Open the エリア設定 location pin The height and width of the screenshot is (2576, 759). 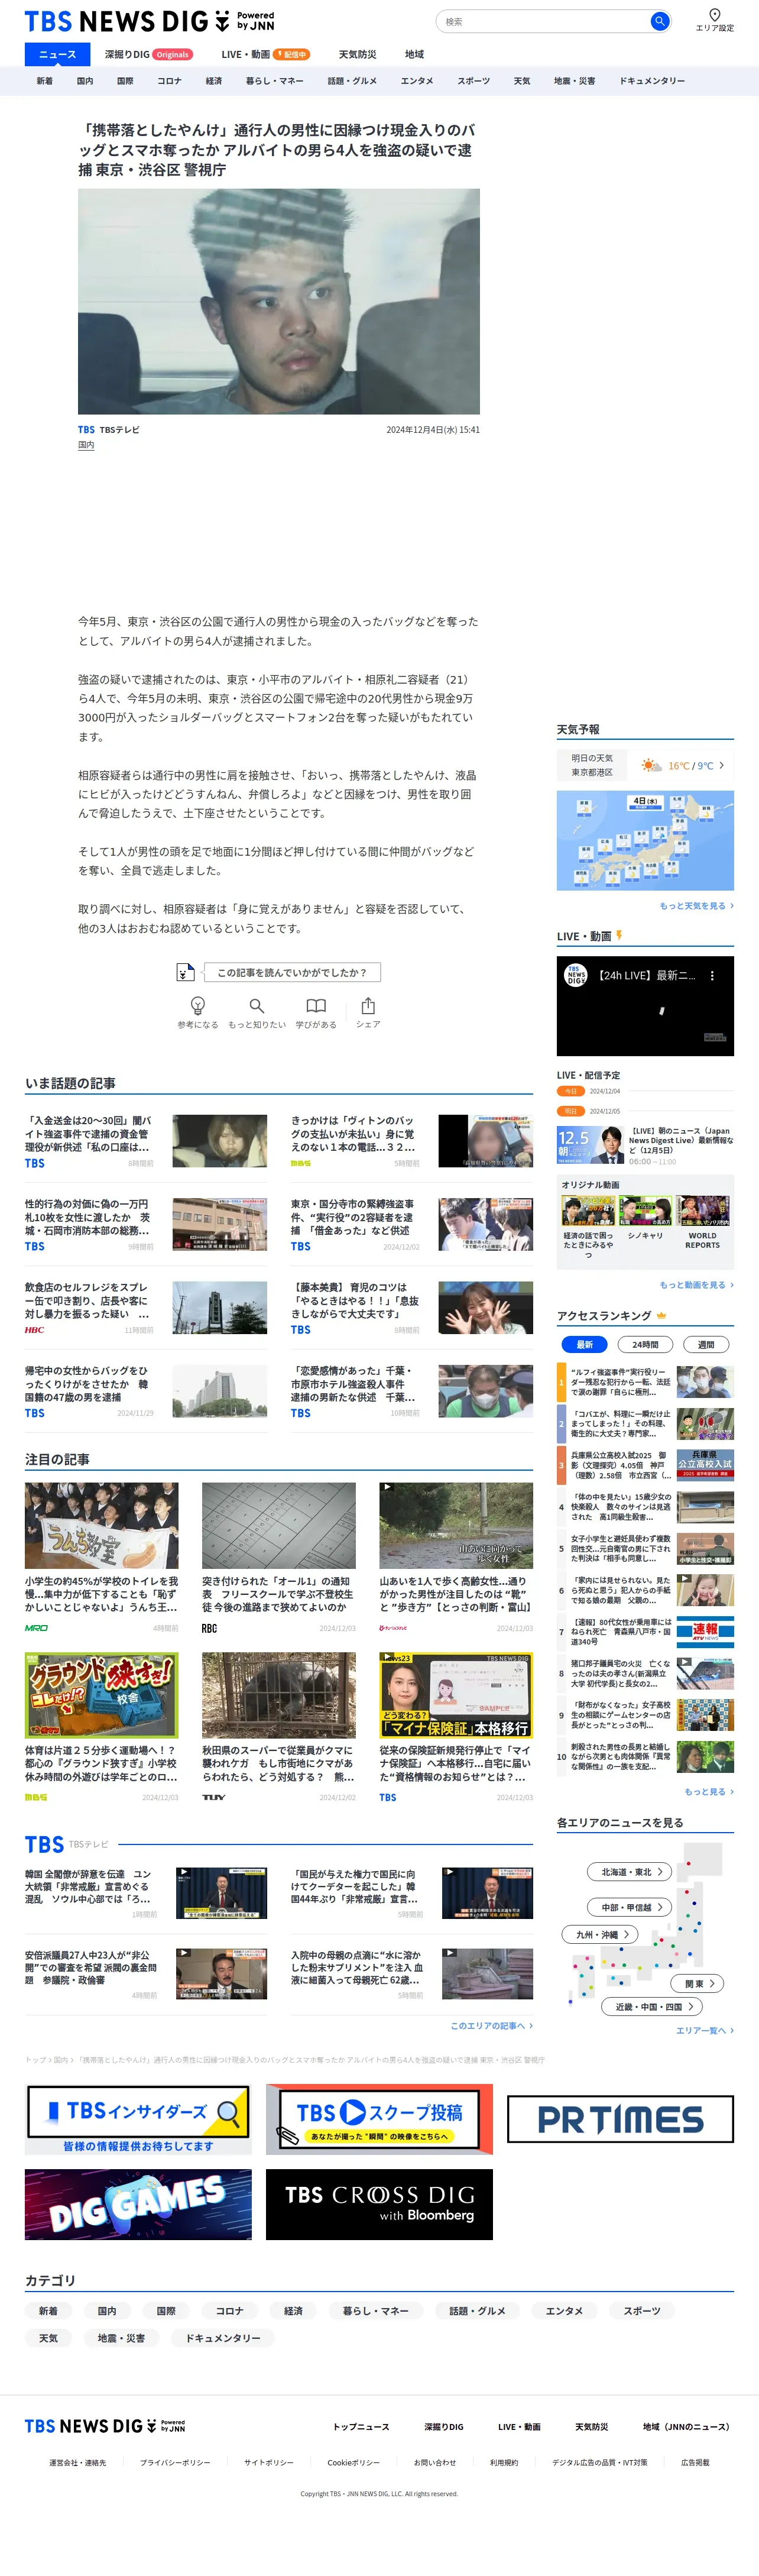click(714, 19)
